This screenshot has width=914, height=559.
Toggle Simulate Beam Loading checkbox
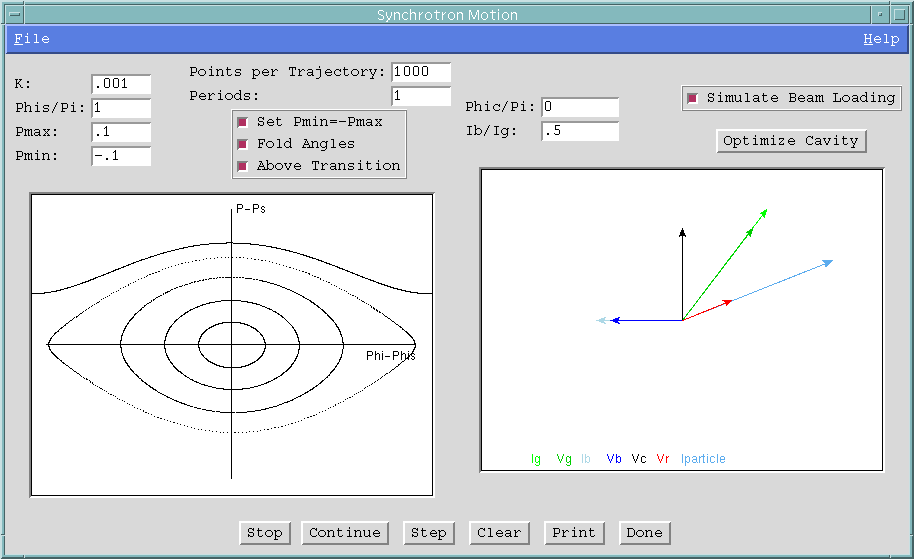692,98
